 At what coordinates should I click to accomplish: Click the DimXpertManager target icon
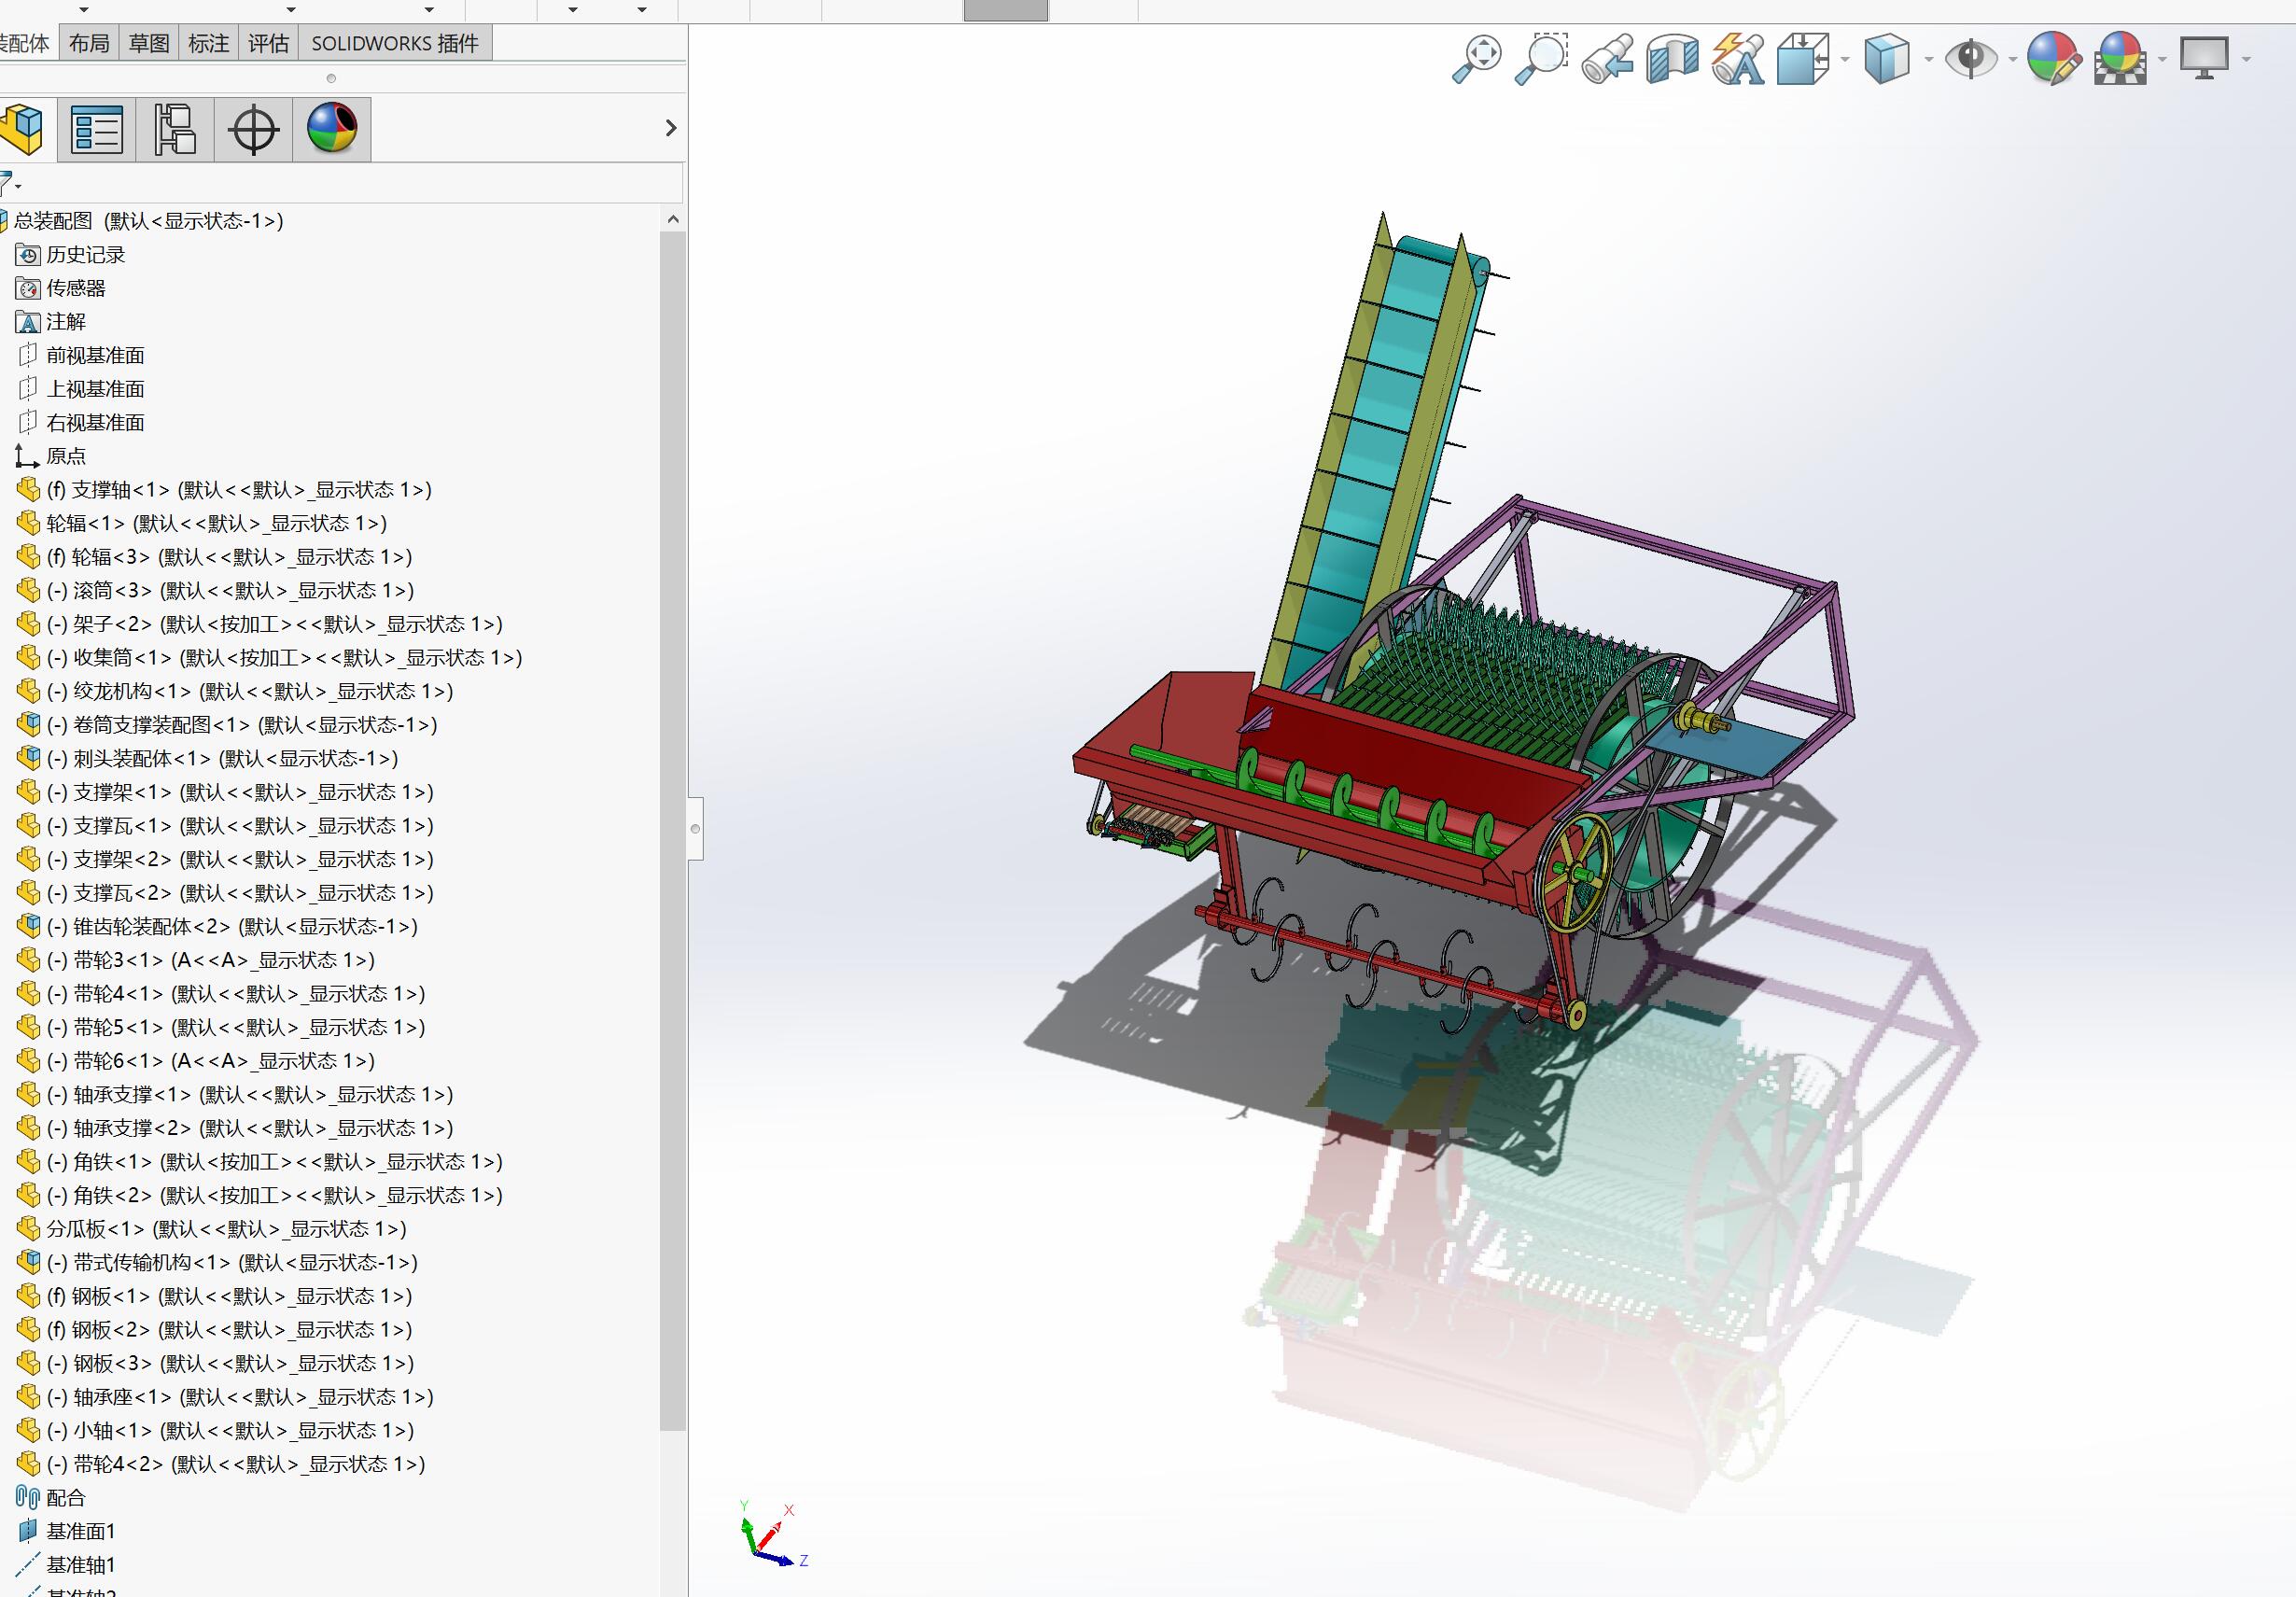pos(253,128)
